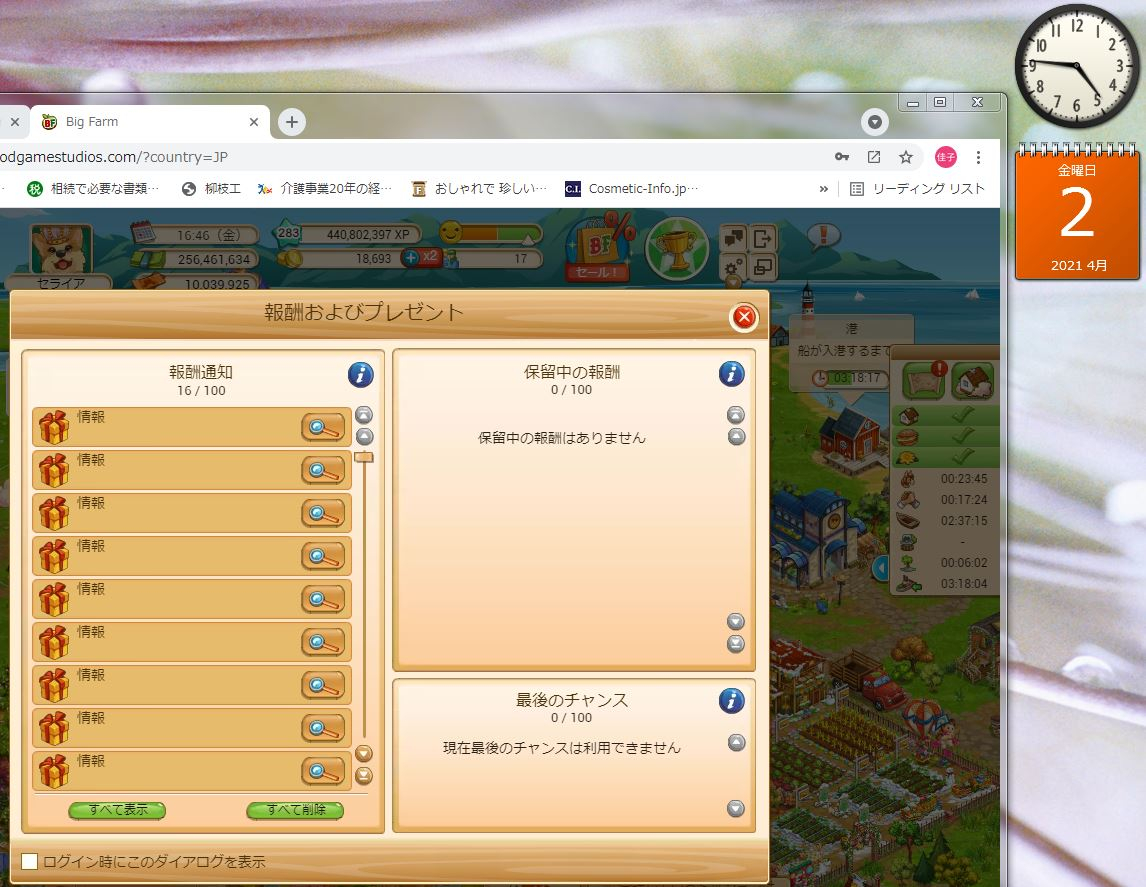Open bookmark おしゃれで 珍しい
The width and height of the screenshot is (1146, 887).
479,189
